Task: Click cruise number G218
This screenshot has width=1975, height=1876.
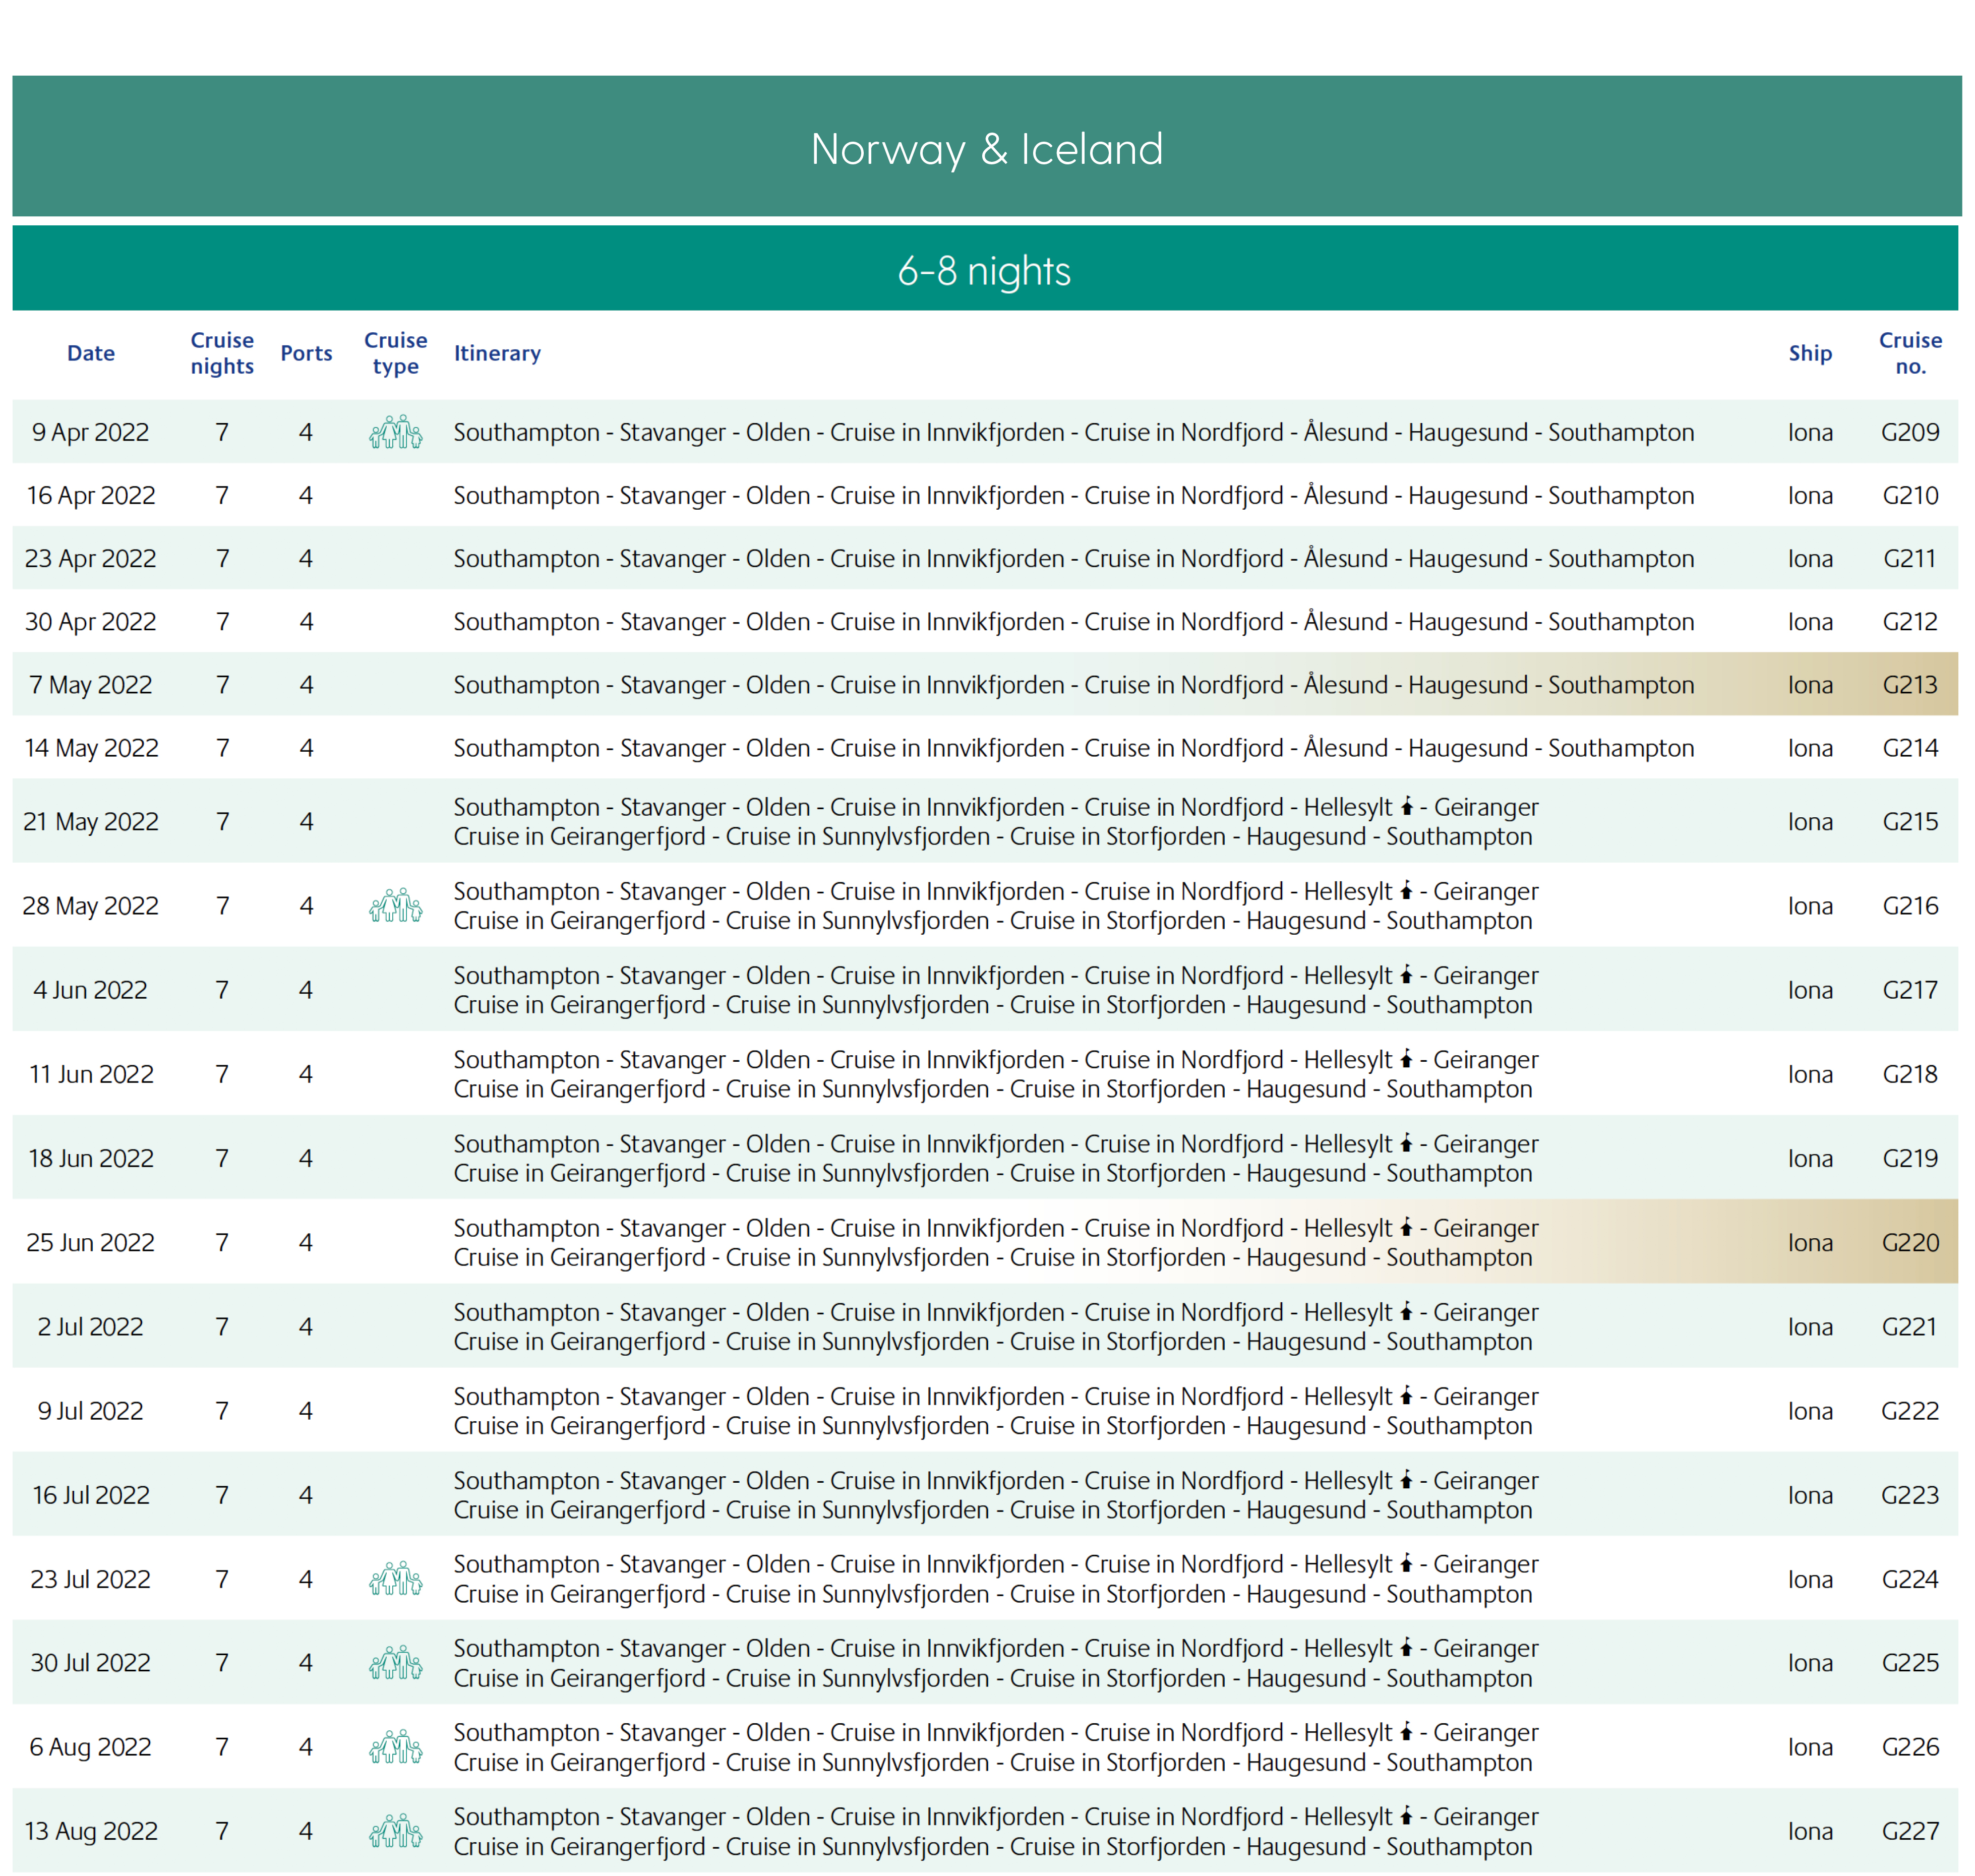Action: pos(1910,1074)
